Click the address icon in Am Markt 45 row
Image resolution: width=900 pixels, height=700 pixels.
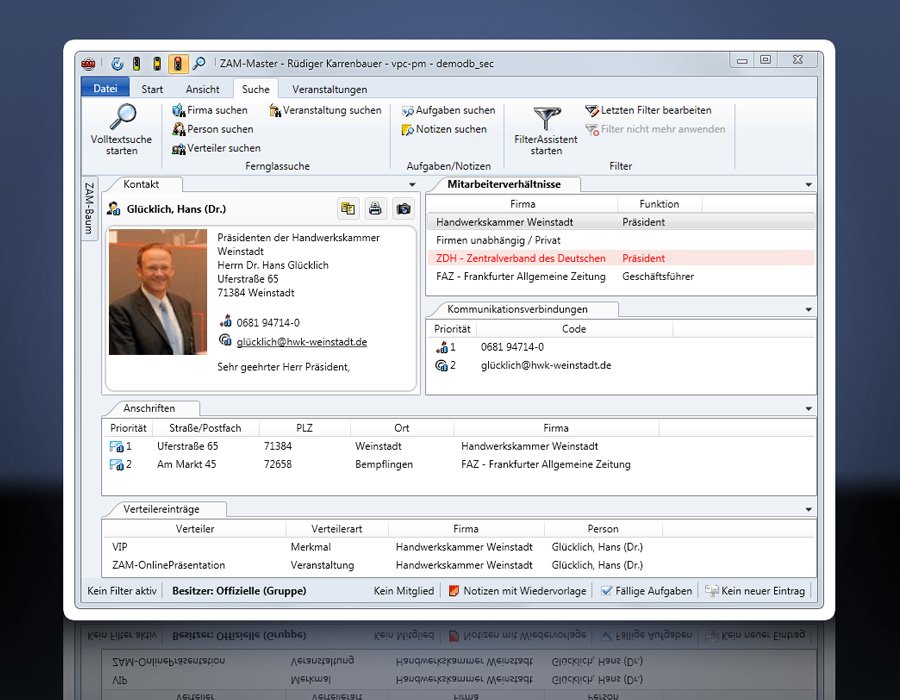pyautogui.click(x=117, y=465)
